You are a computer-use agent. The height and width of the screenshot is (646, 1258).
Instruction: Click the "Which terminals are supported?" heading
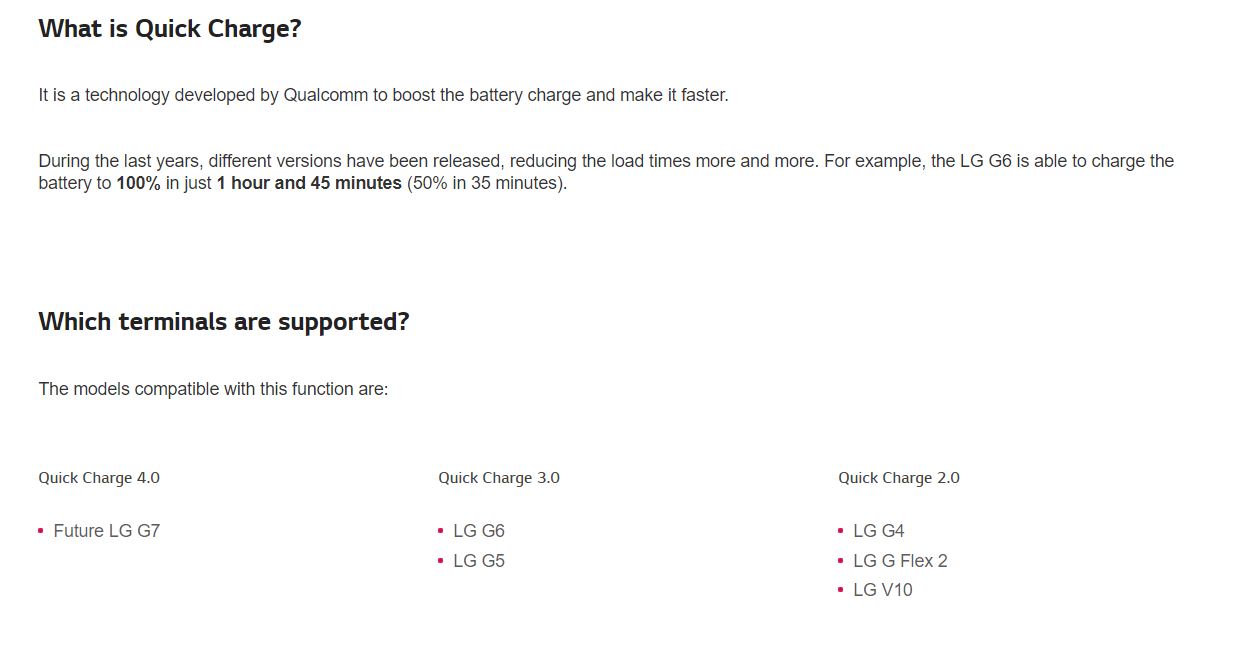pyautogui.click(x=224, y=322)
